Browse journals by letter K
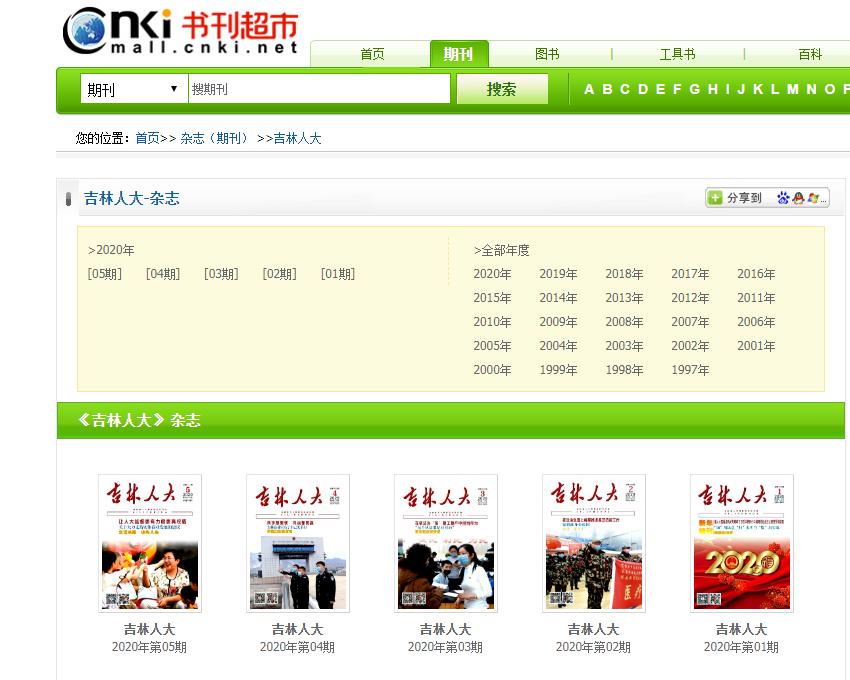 (758, 89)
